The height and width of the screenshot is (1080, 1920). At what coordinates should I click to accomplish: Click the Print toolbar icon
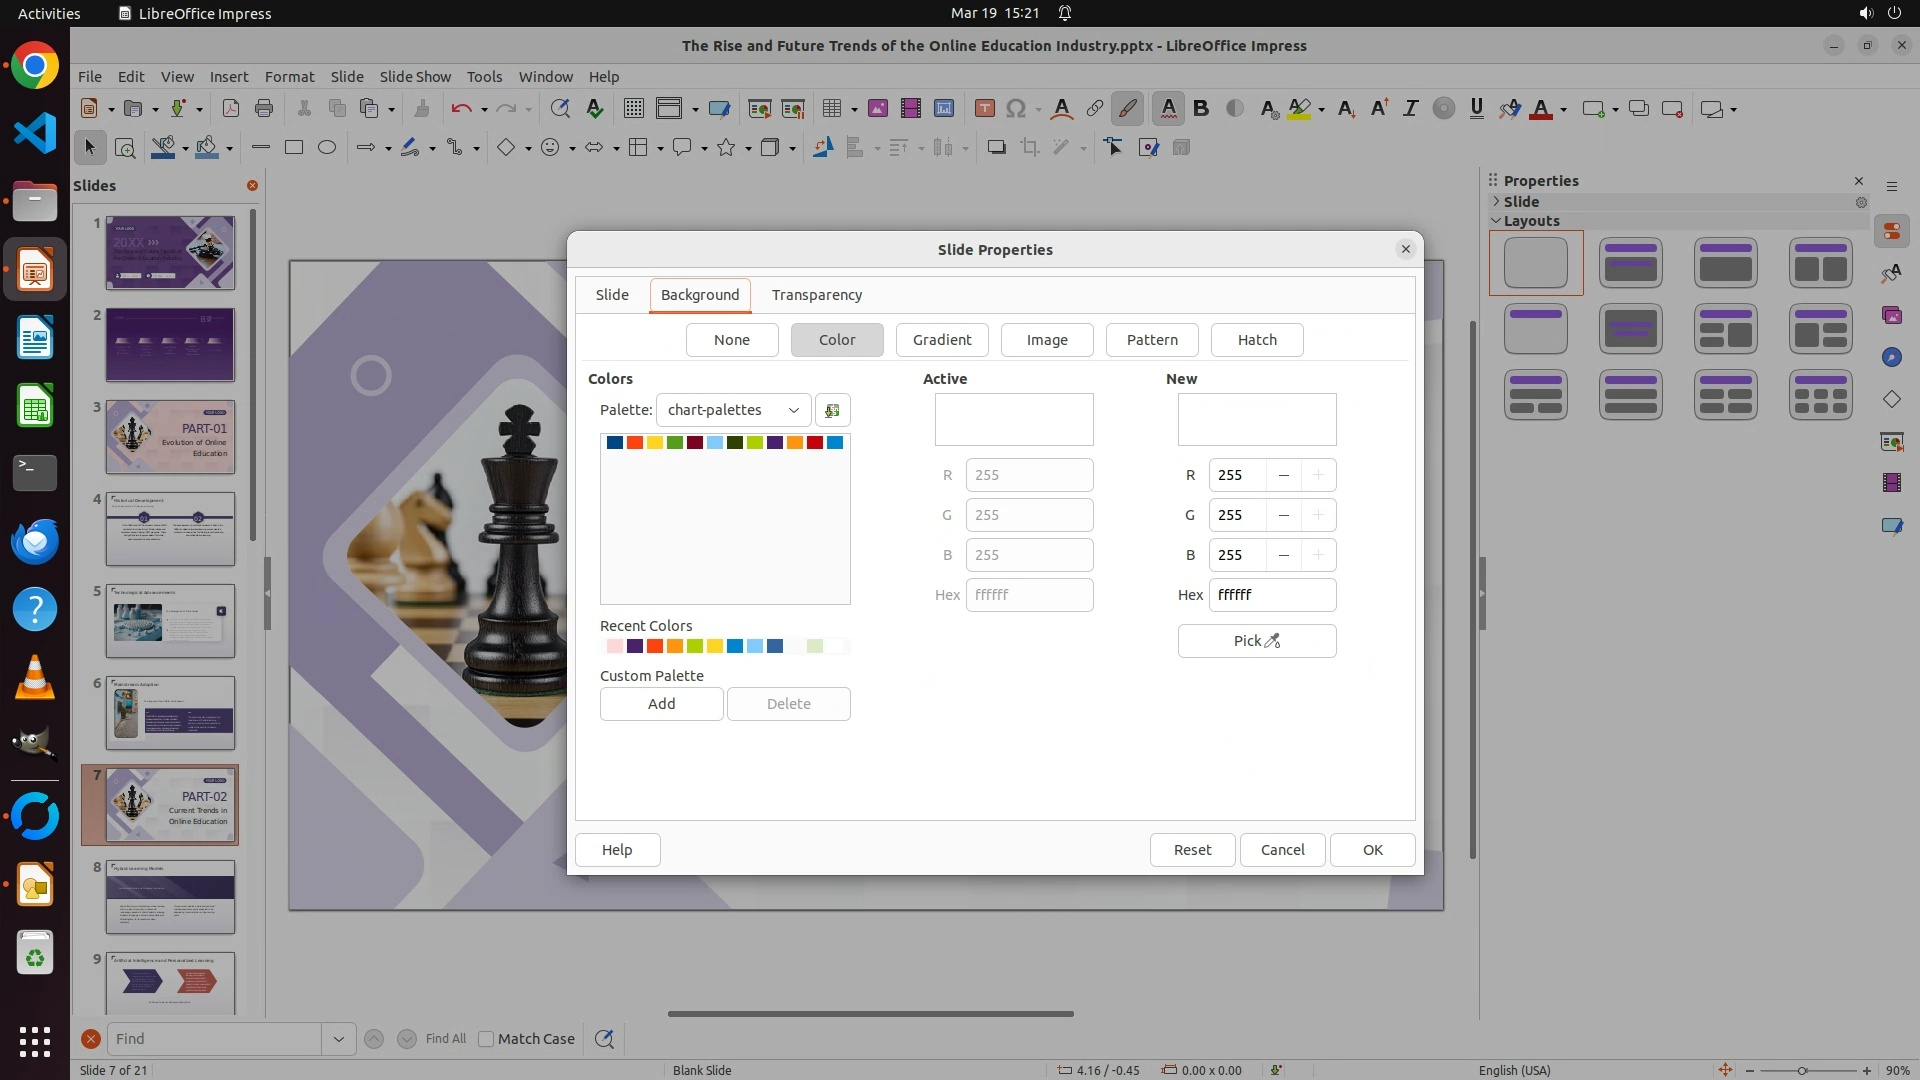(264, 109)
